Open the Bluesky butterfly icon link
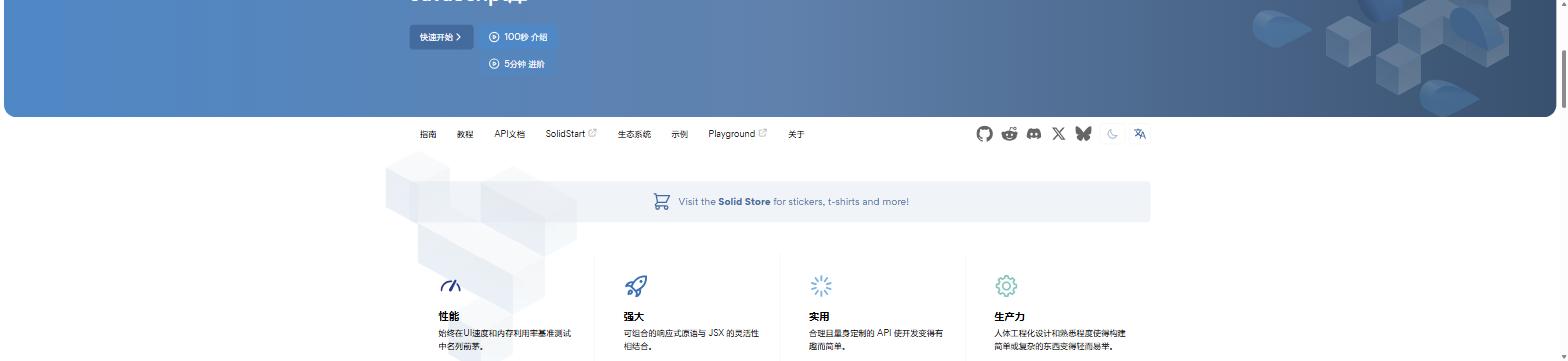1568x361 pixels. (1083, 134)
